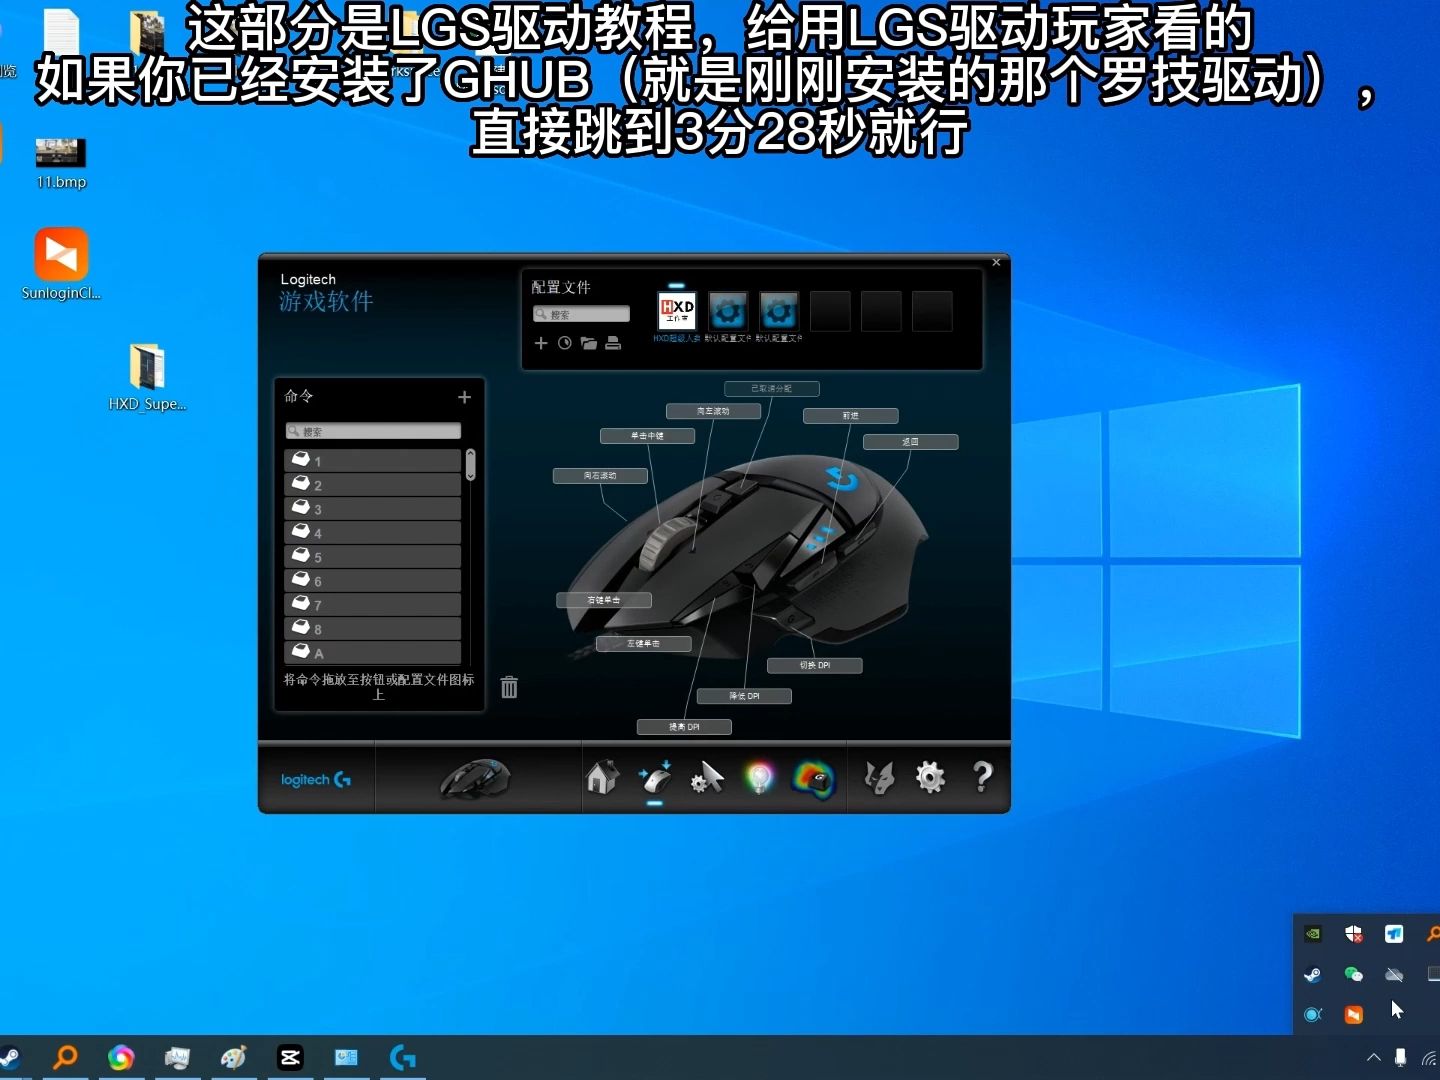
Task: Open the colorful ring browser taskbar icon
Action: click(x=121, y=1057)
